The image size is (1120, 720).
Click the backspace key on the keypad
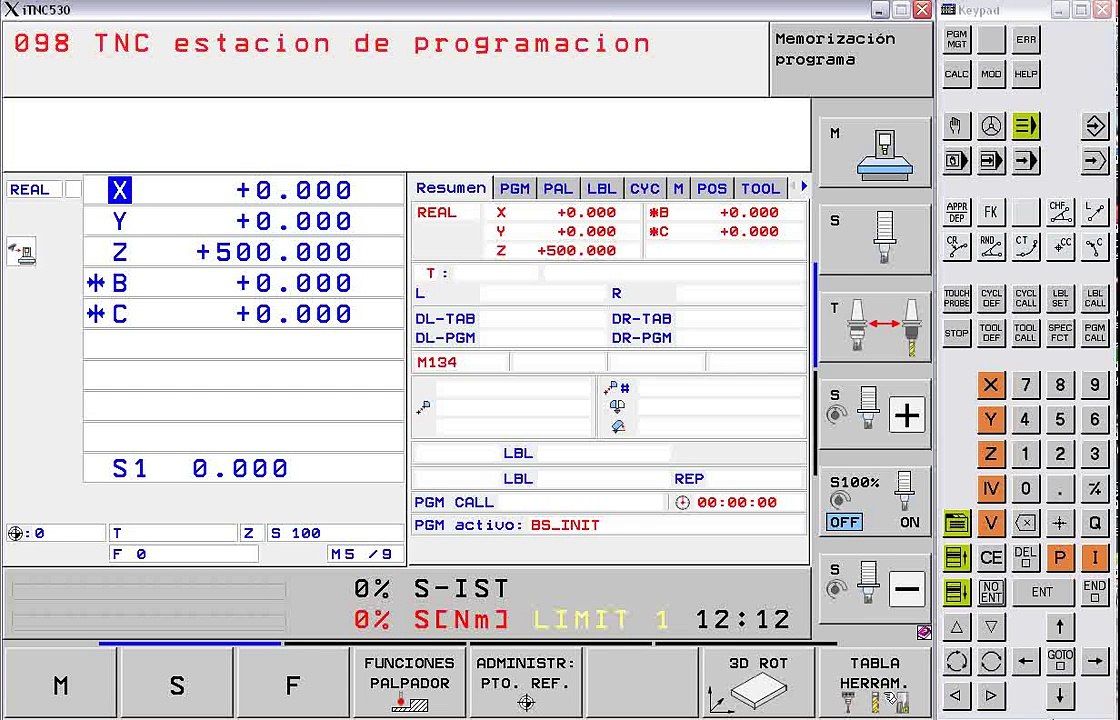pyautogui.click(x=1025, y=523)
